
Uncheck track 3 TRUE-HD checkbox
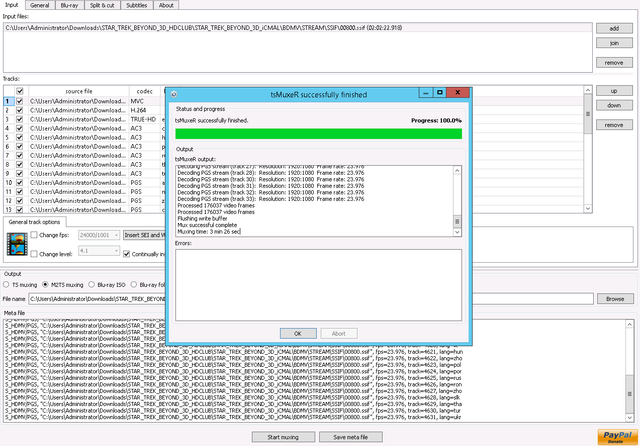click(20, 119)
